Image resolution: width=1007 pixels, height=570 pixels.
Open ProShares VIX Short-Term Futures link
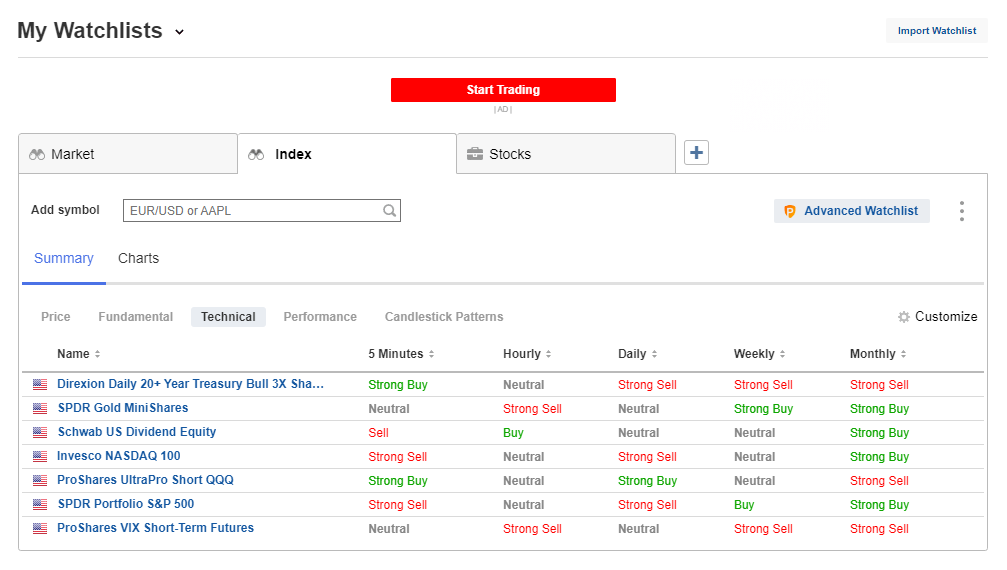coord(155,528)
